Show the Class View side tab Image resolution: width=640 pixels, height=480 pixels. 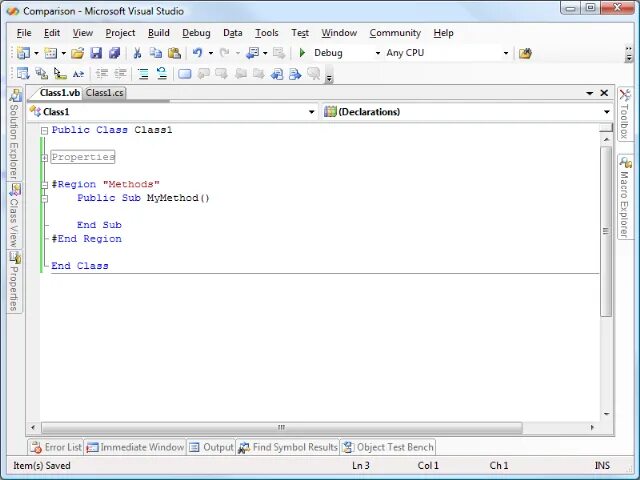[15, 216]
